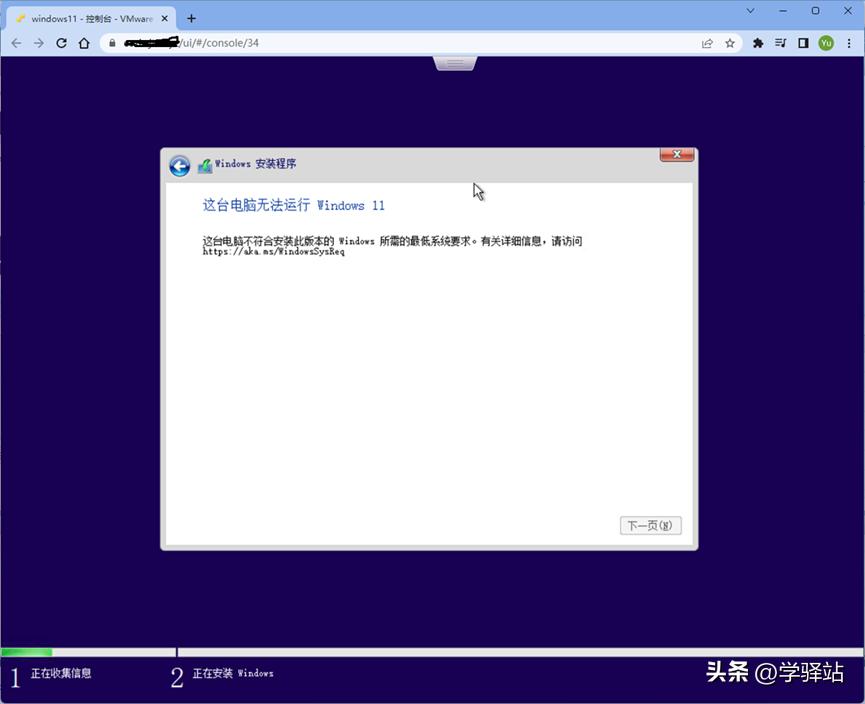Click the share page icon

click(707, 43)
